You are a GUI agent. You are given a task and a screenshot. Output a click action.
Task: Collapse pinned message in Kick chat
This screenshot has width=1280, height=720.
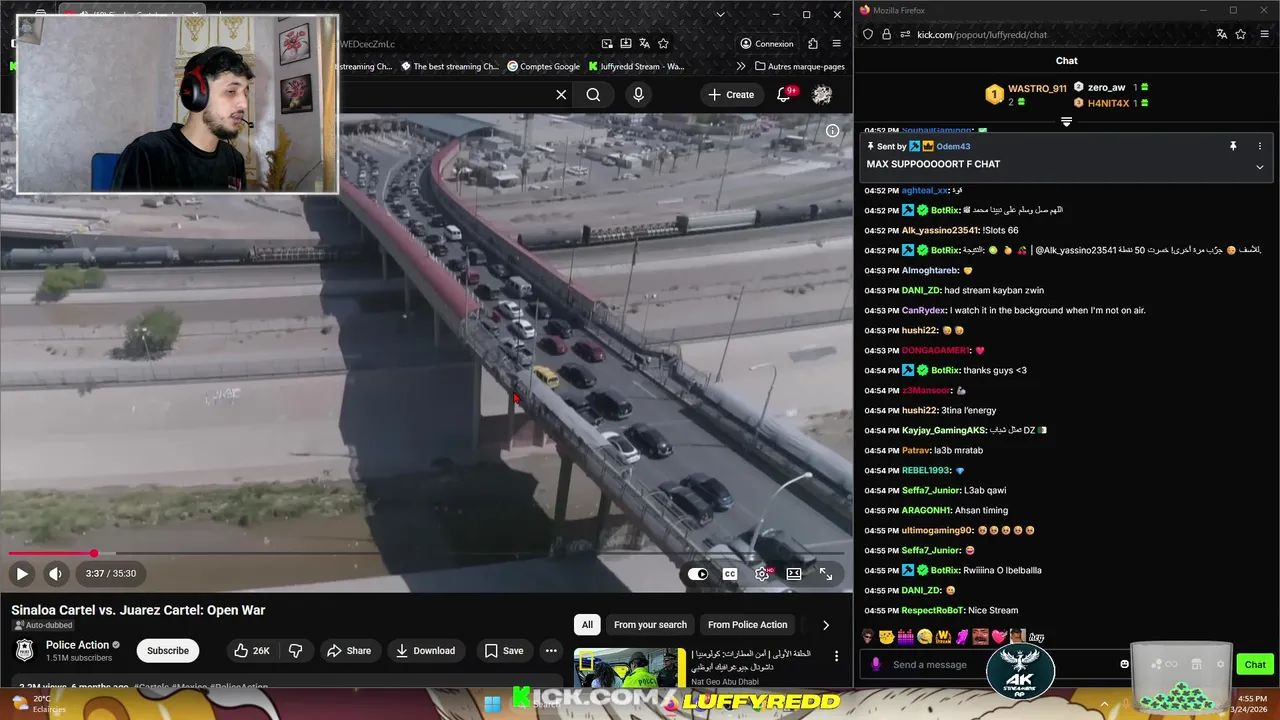pyautogui.click(x=1259, y=167)
